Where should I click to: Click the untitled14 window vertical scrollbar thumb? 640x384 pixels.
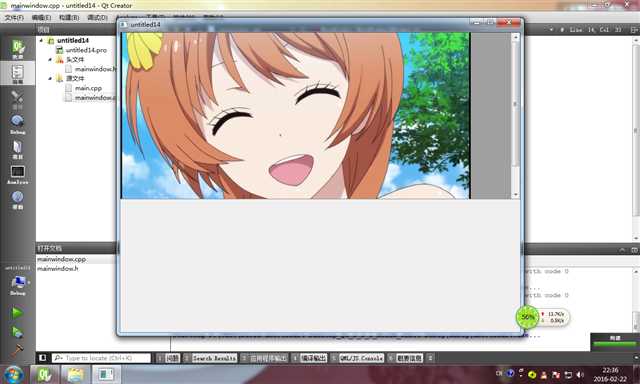pyautogui.click(x=516, y=104)
